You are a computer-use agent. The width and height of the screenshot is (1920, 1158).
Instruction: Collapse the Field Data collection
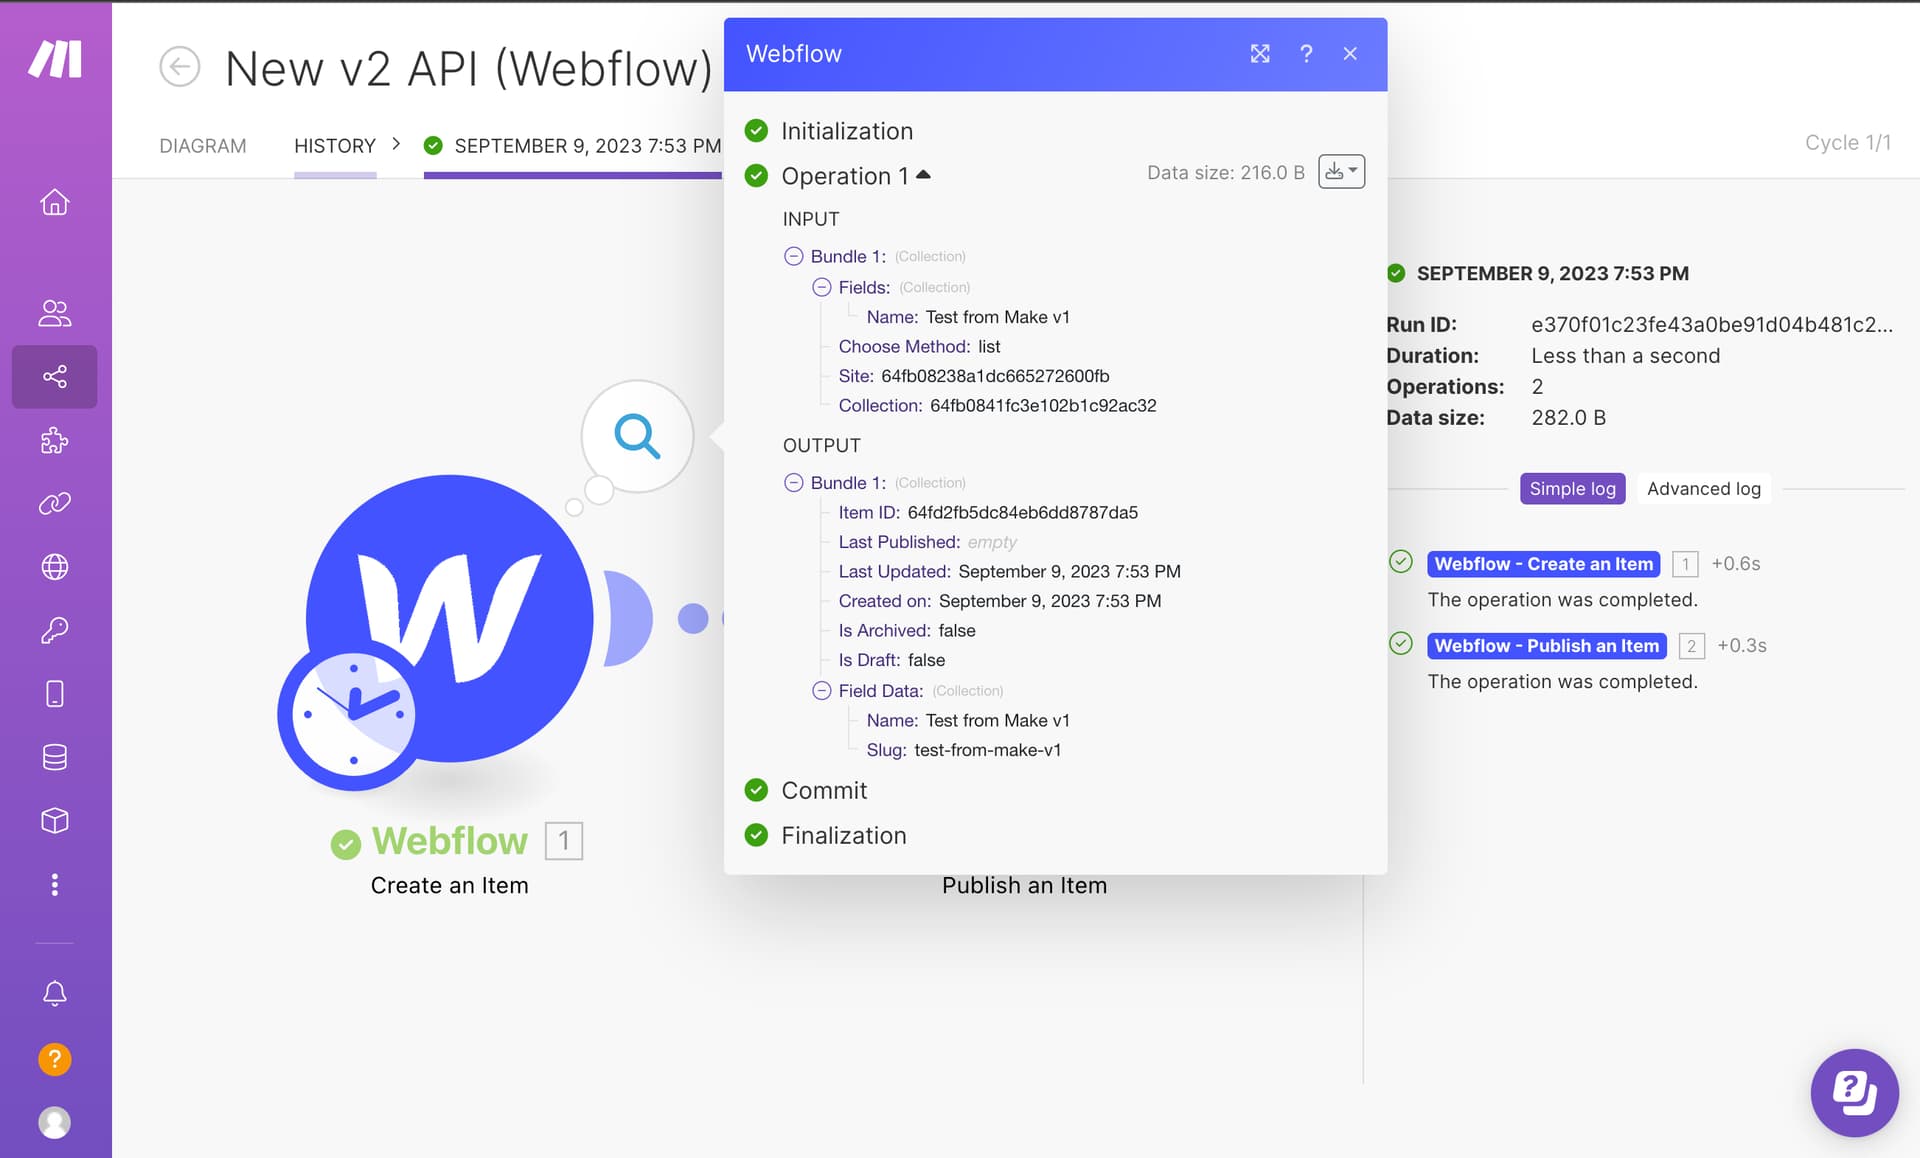[821, 690]
